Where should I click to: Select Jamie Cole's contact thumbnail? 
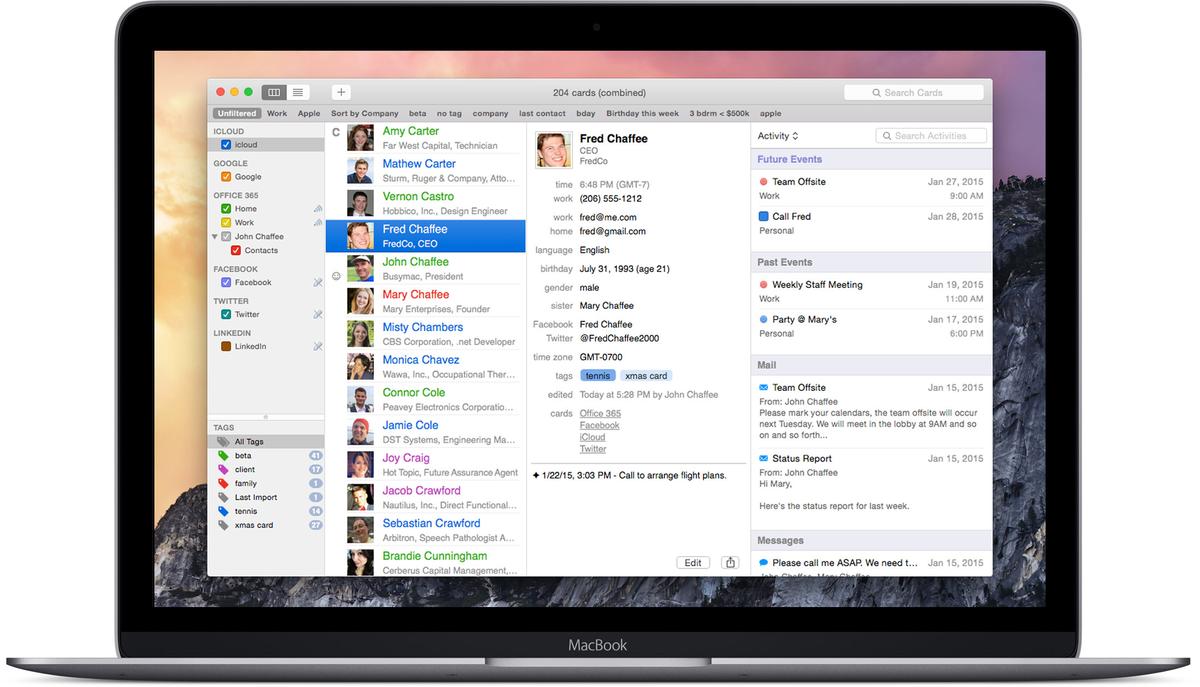point(361,432)
